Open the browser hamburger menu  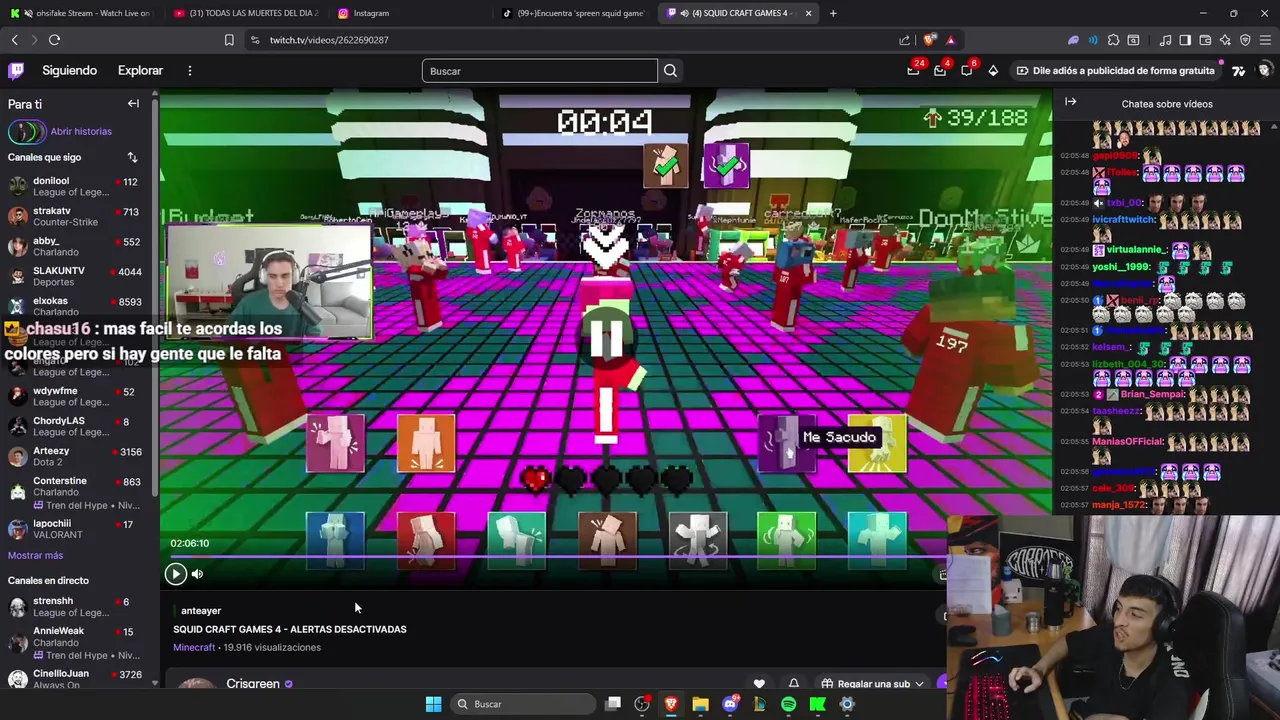[x=1266, y=40]
